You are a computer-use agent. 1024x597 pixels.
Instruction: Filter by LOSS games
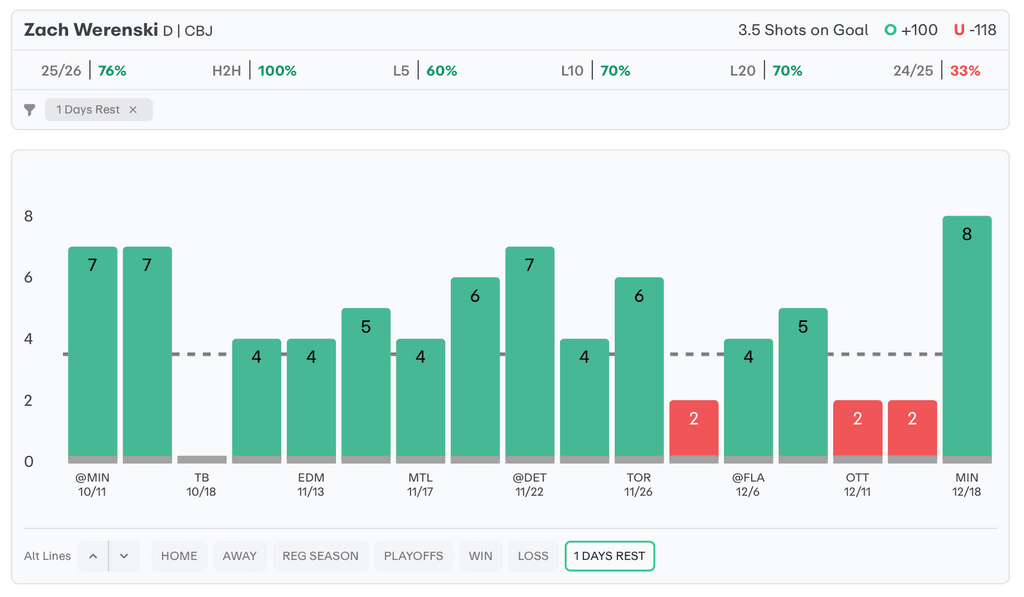pos(533,556)
